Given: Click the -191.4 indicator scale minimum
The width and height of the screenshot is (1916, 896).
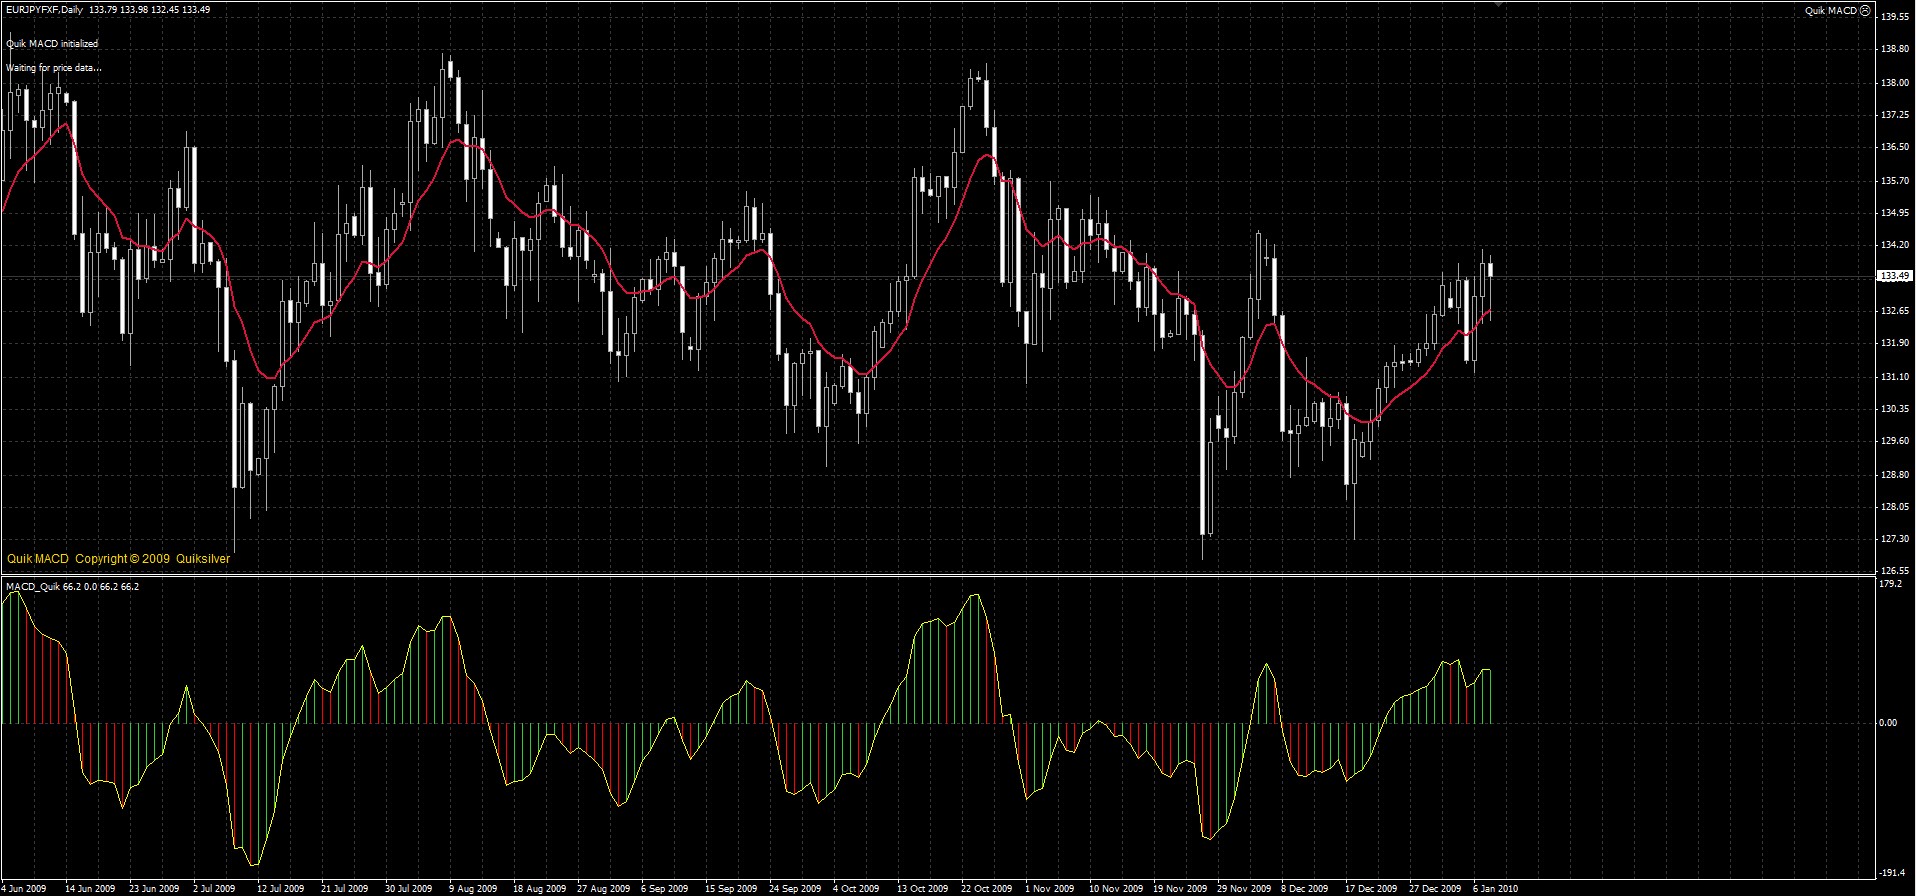Looking at the screenshot, I should click(1892, 872).
